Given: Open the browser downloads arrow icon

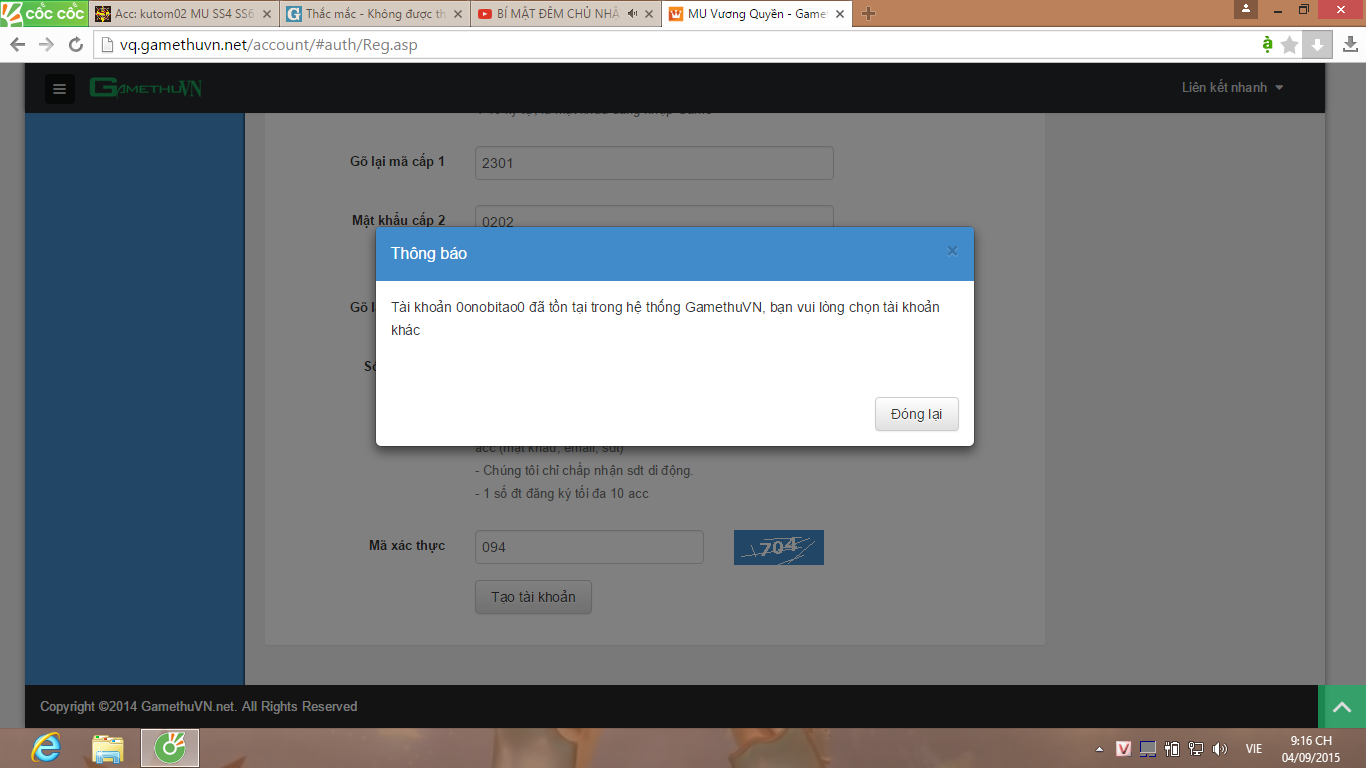Looking at the screenshot, I should (1317, 45).
